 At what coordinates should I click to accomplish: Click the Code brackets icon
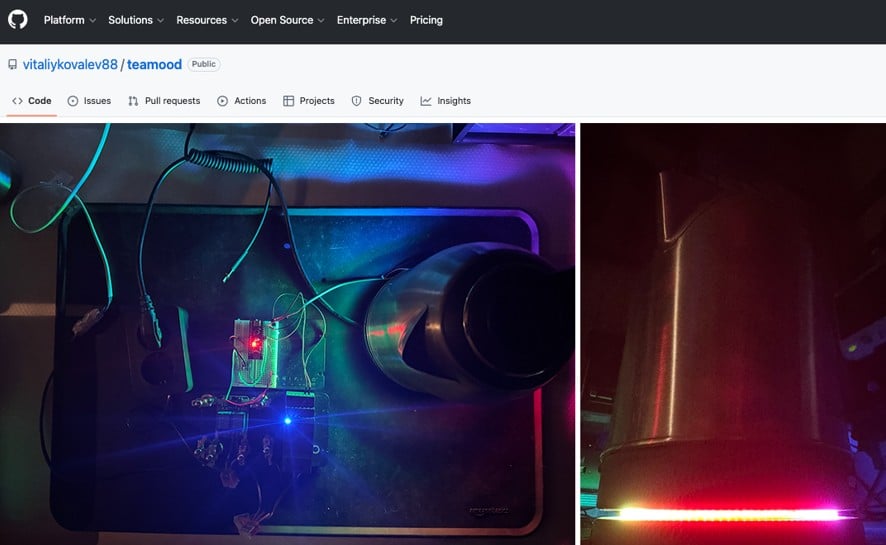click(17, 101)
